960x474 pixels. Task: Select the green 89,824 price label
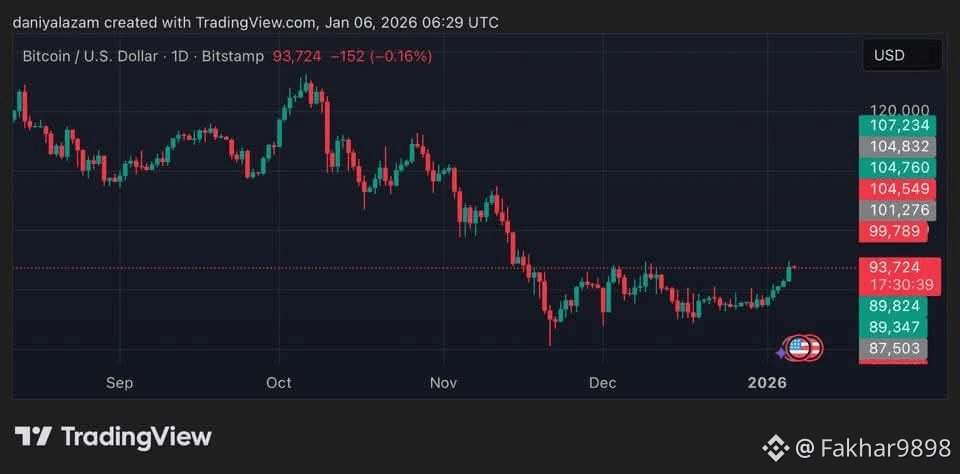894,306
